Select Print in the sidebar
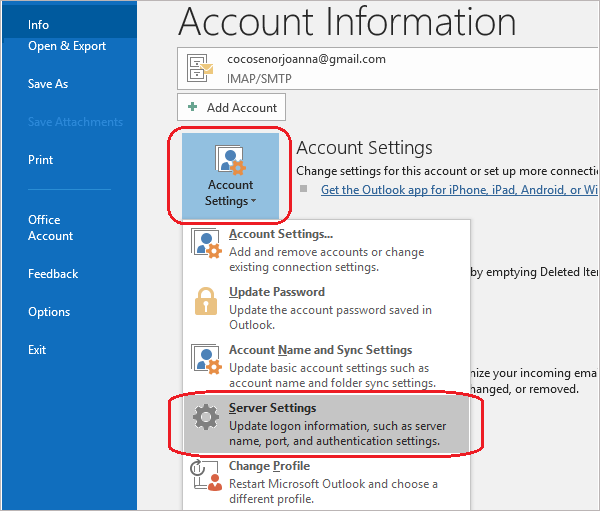Image resolution: width=600 pixels, height=511 pixels. [x=40, y=160]
